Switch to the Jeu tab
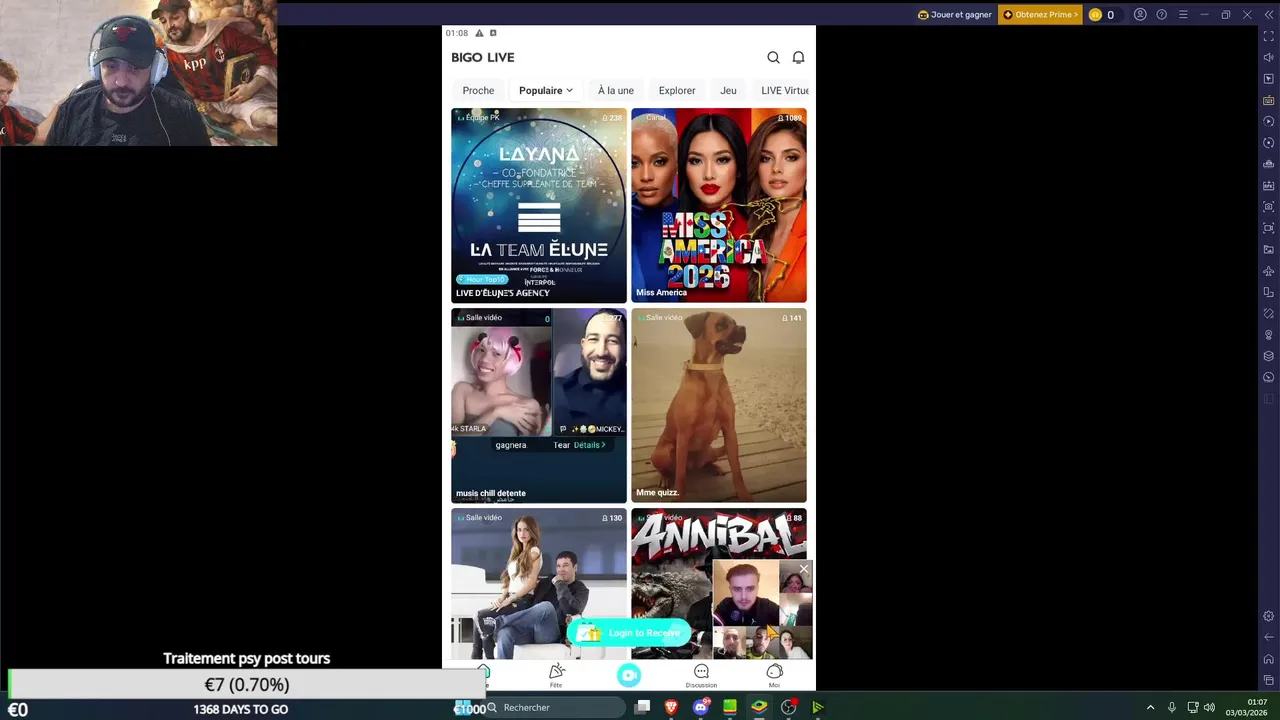This screenshot has width=1280, height=720. click(x=728, y=90)
